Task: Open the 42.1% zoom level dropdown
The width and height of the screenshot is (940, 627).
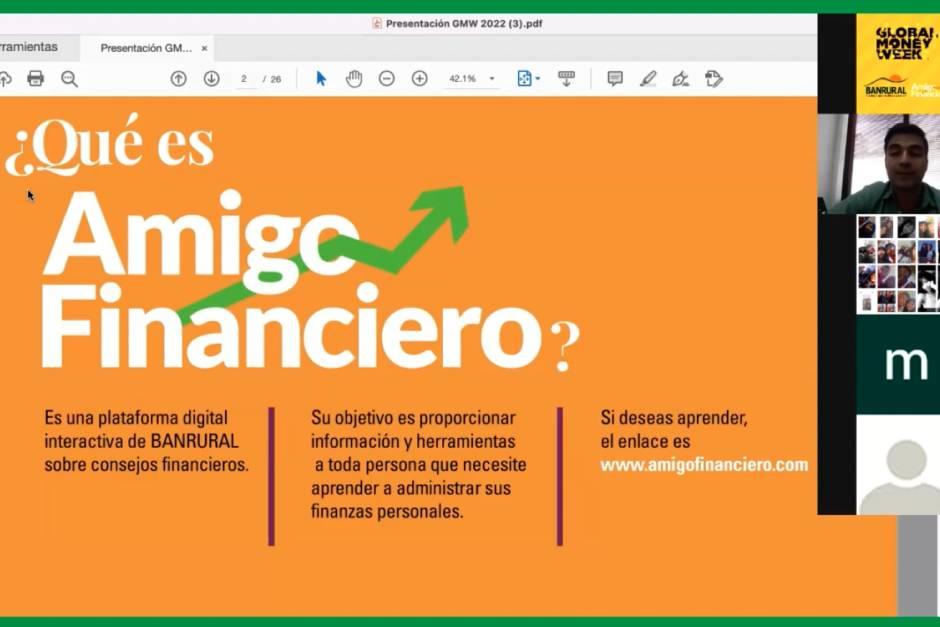Action: click(491, 79)
